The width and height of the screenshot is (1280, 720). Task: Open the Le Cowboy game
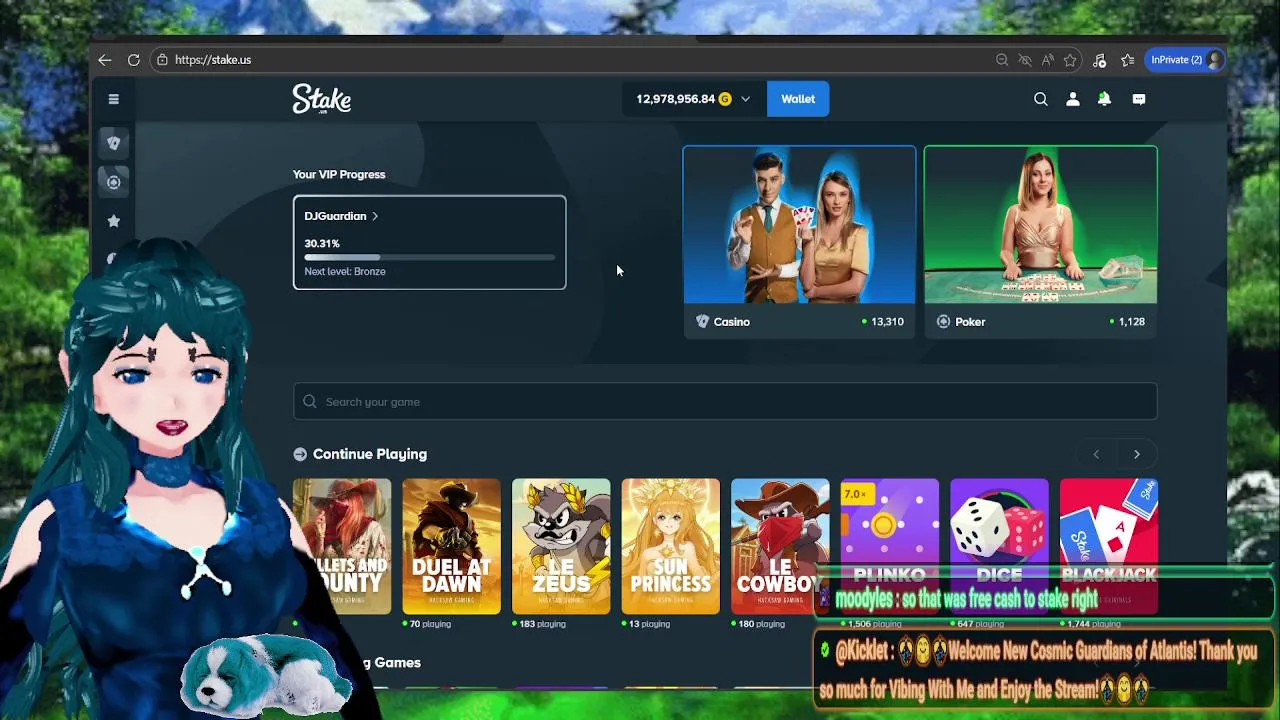tap(780, 546)
